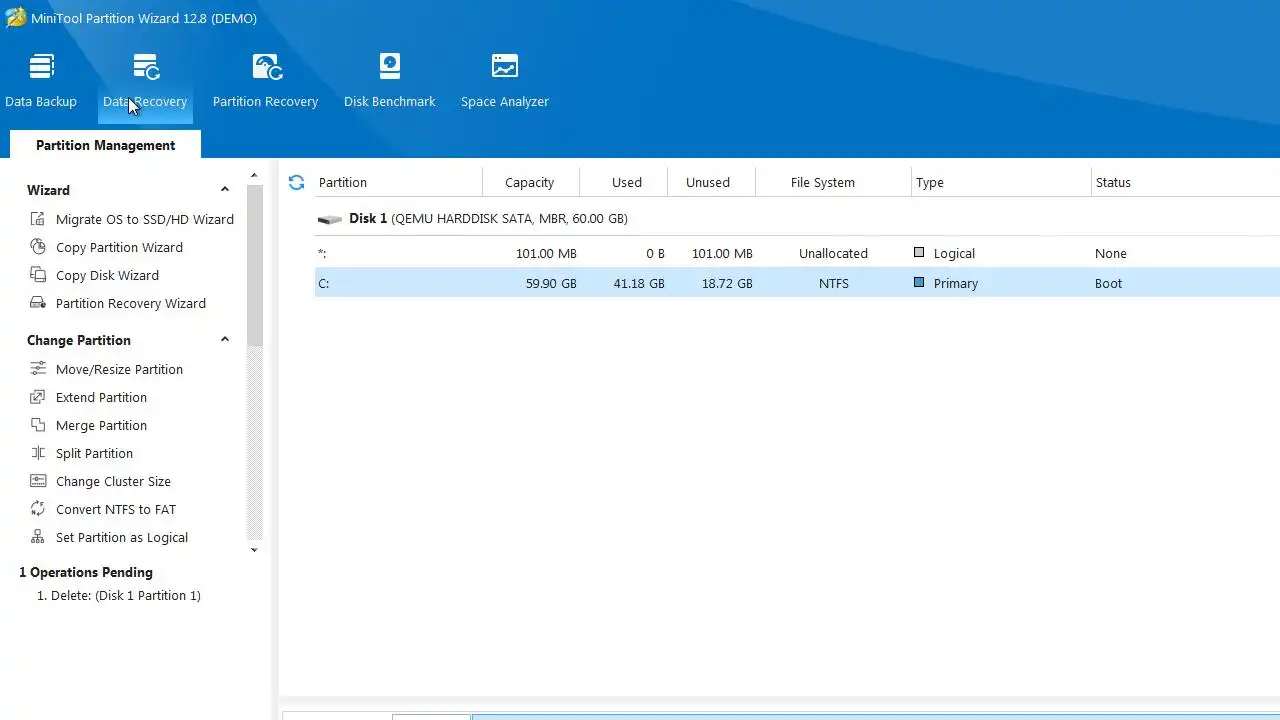Image resolution: width=1280 pixels, height=720 pixels.
Task: Click the '101.00 MB' capacity value
Action: point(546,254)
